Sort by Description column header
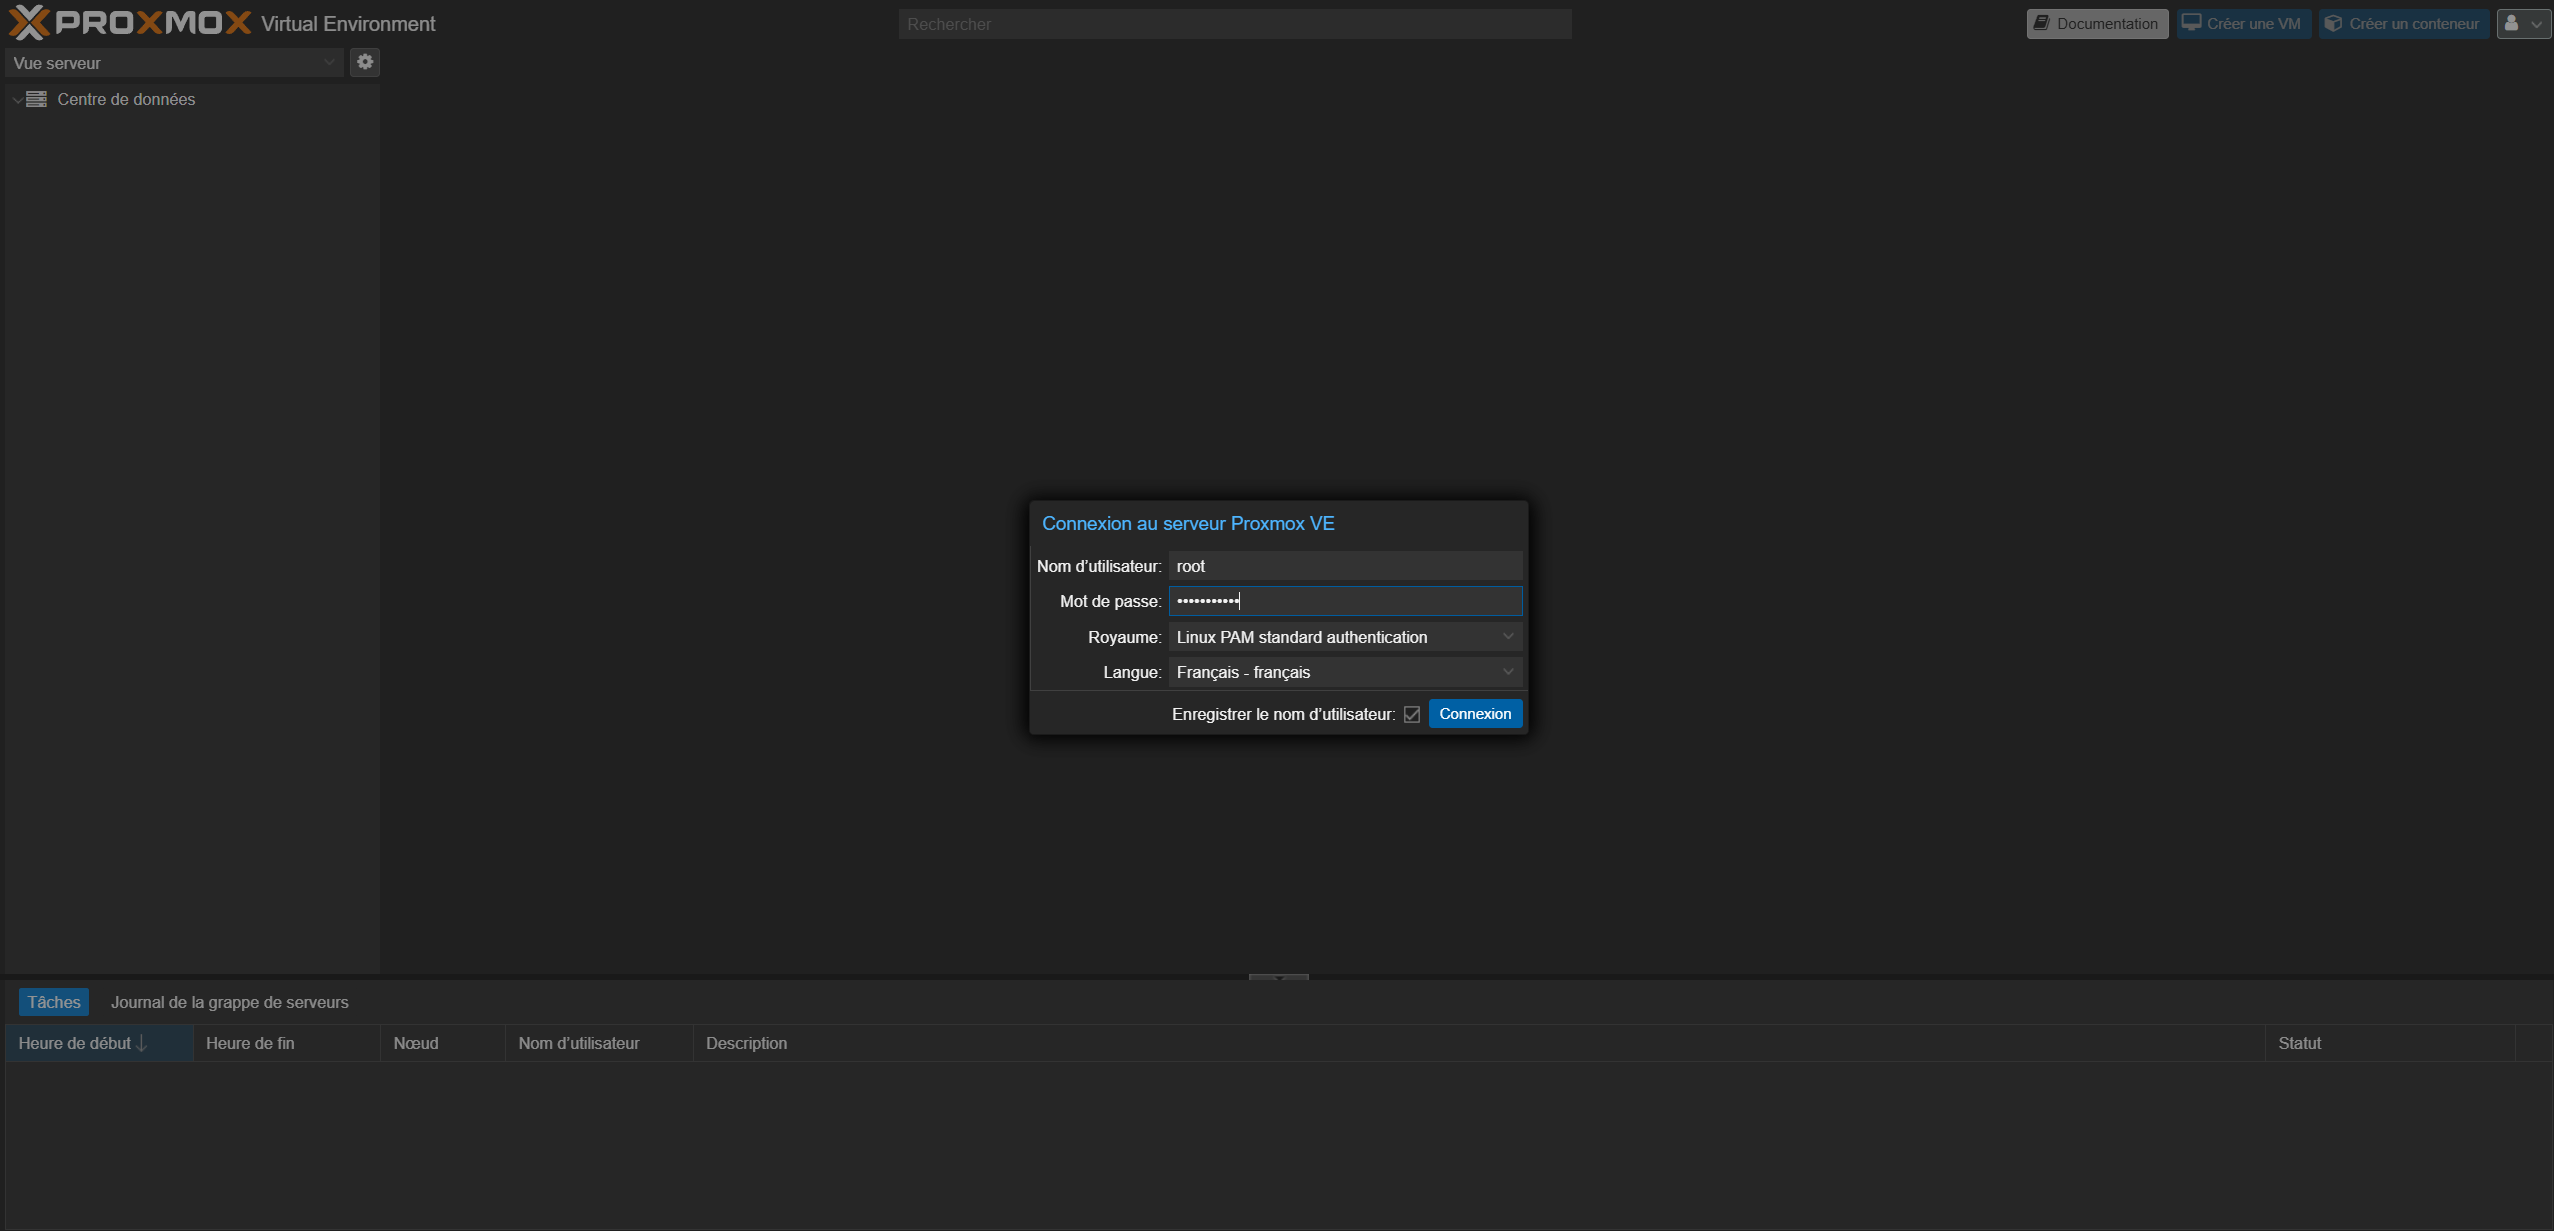Image resolution: width=2554 pixels, height=1231 pixels. click(1479, 1043)
